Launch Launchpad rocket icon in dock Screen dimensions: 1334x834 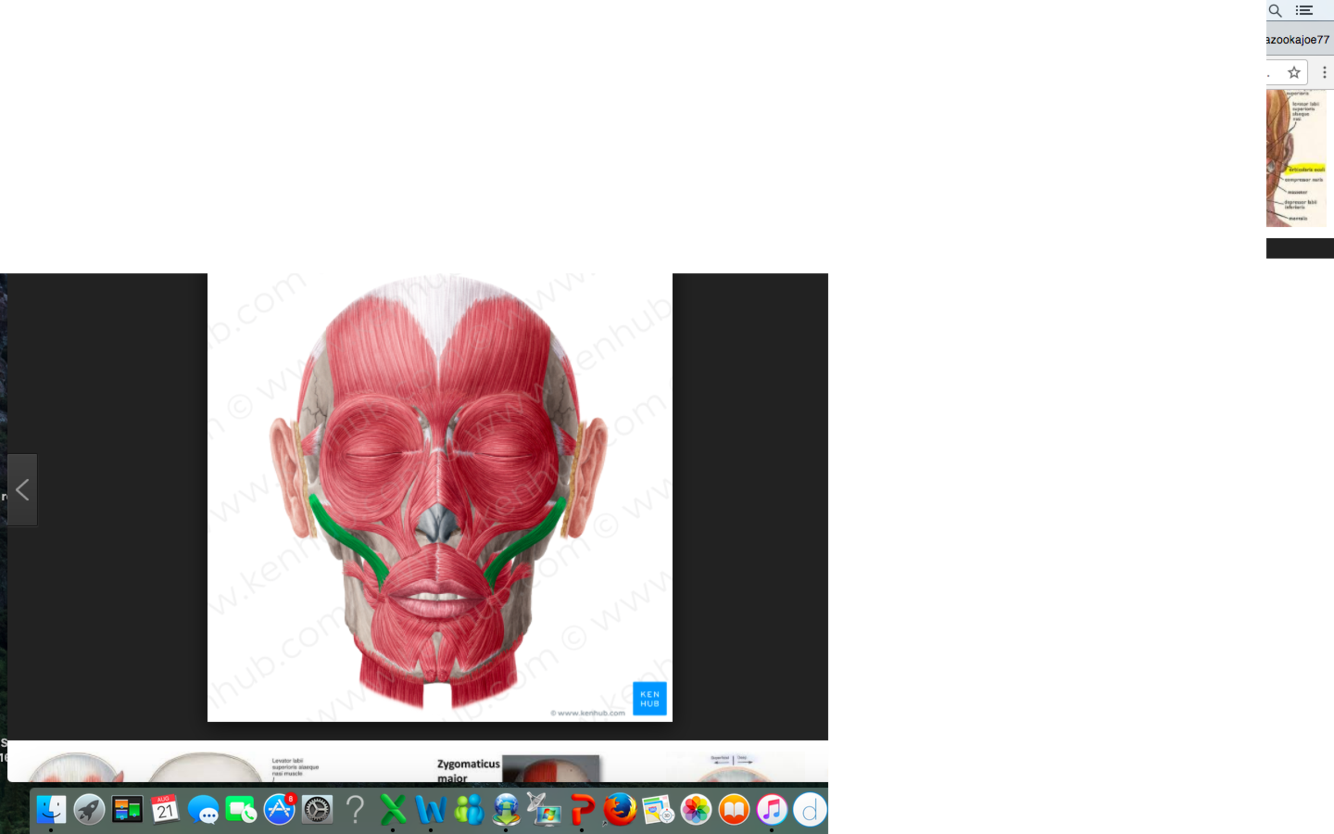pos(89,809)
